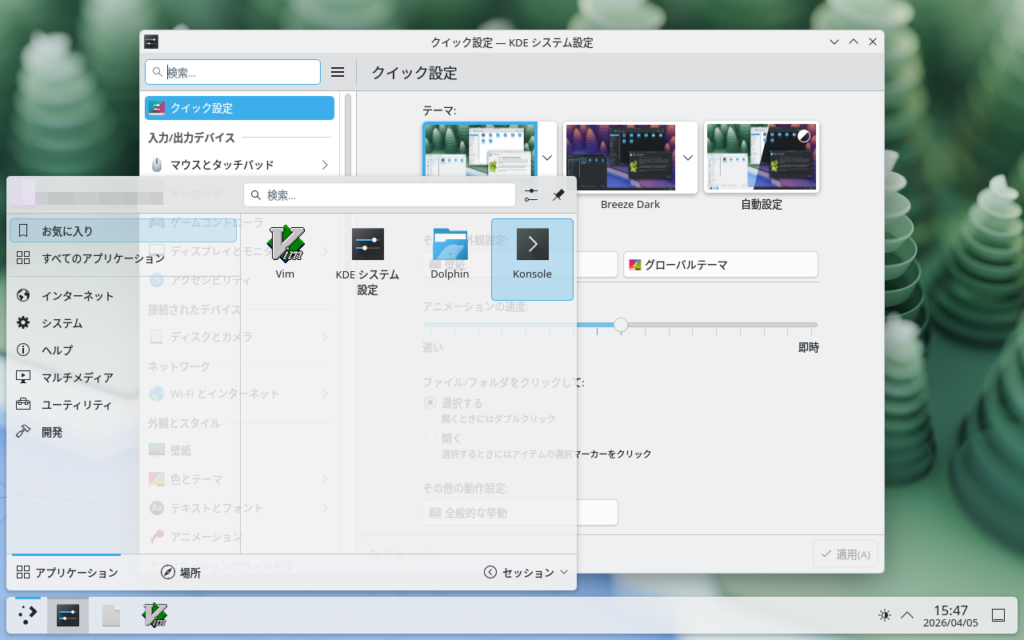
Task: Open the dropdown arrow beside Breeze Dark theme
Action: click(x=688, y=158)
